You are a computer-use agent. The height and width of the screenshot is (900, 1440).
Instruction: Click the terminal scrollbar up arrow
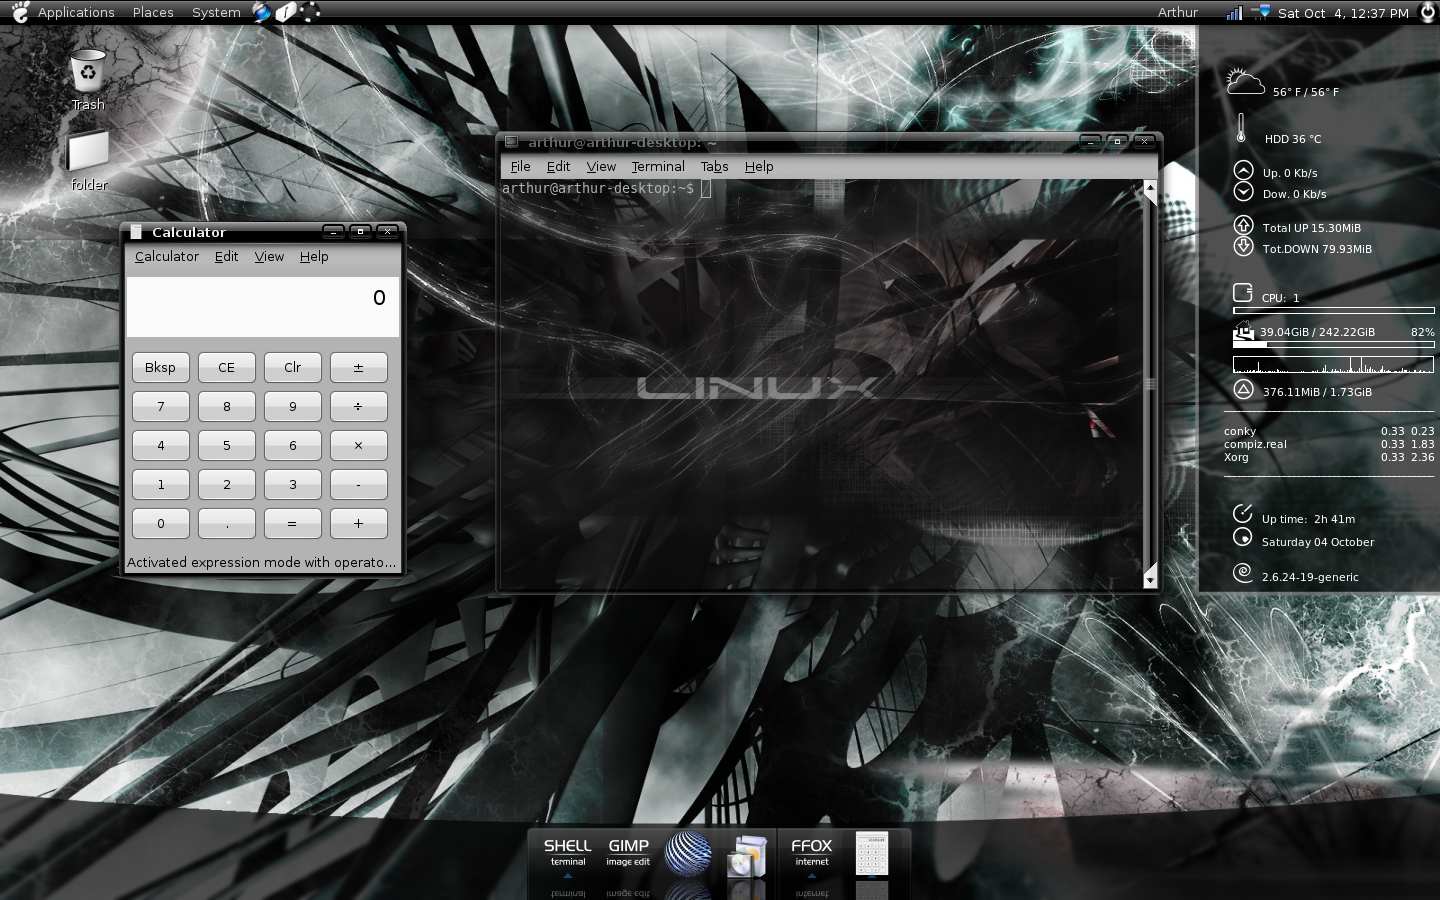coord(1150,187)
